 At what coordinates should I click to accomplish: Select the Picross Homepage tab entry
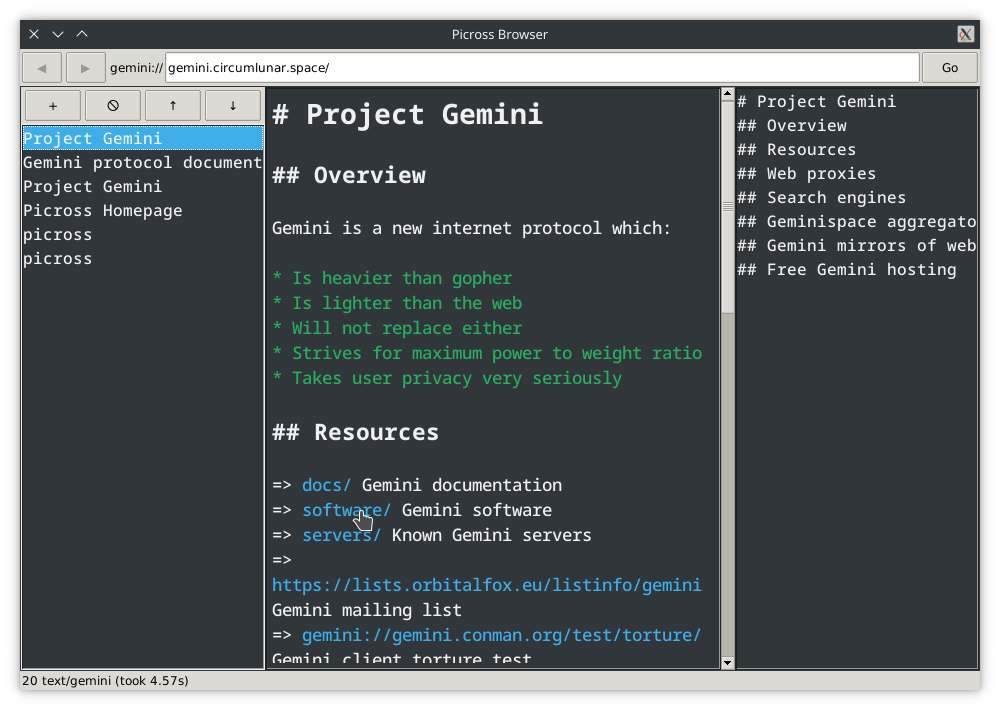pyautogui.click(x=103, y=211)
